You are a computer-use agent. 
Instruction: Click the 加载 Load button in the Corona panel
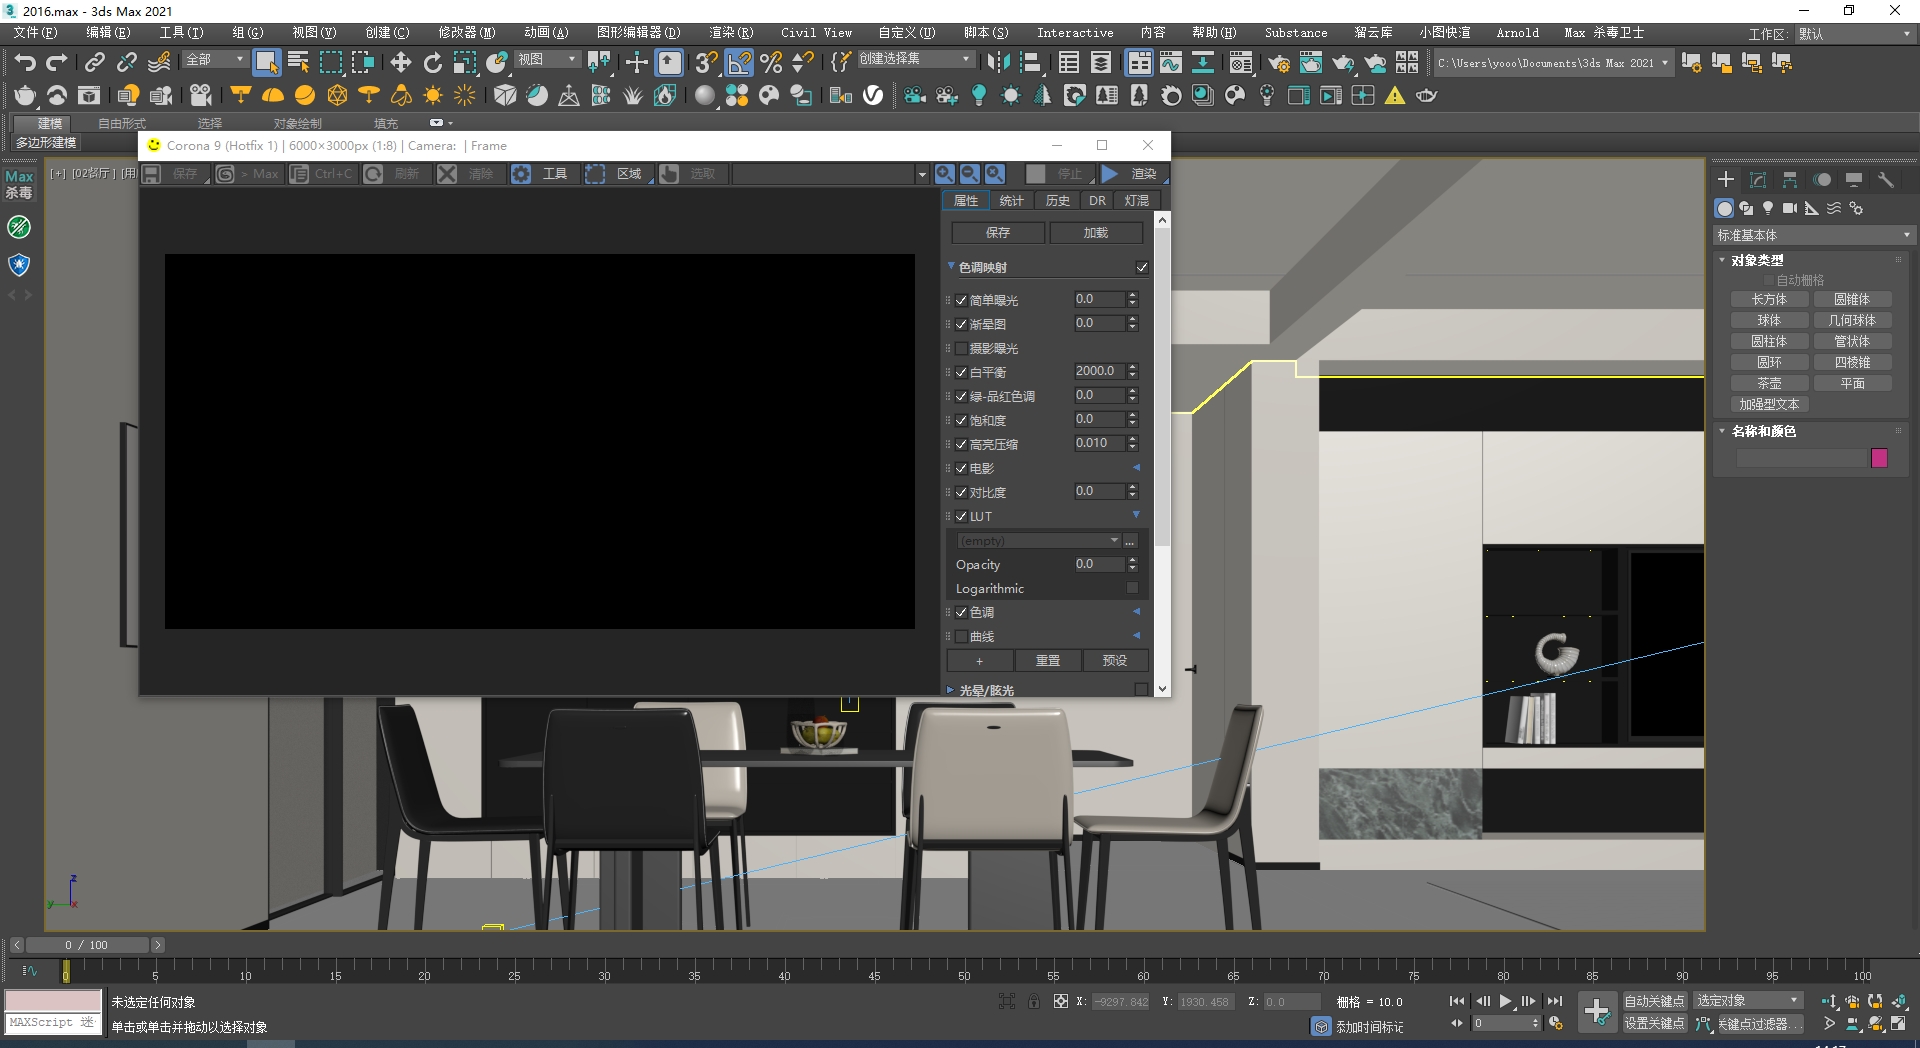tap(1096, 232)
